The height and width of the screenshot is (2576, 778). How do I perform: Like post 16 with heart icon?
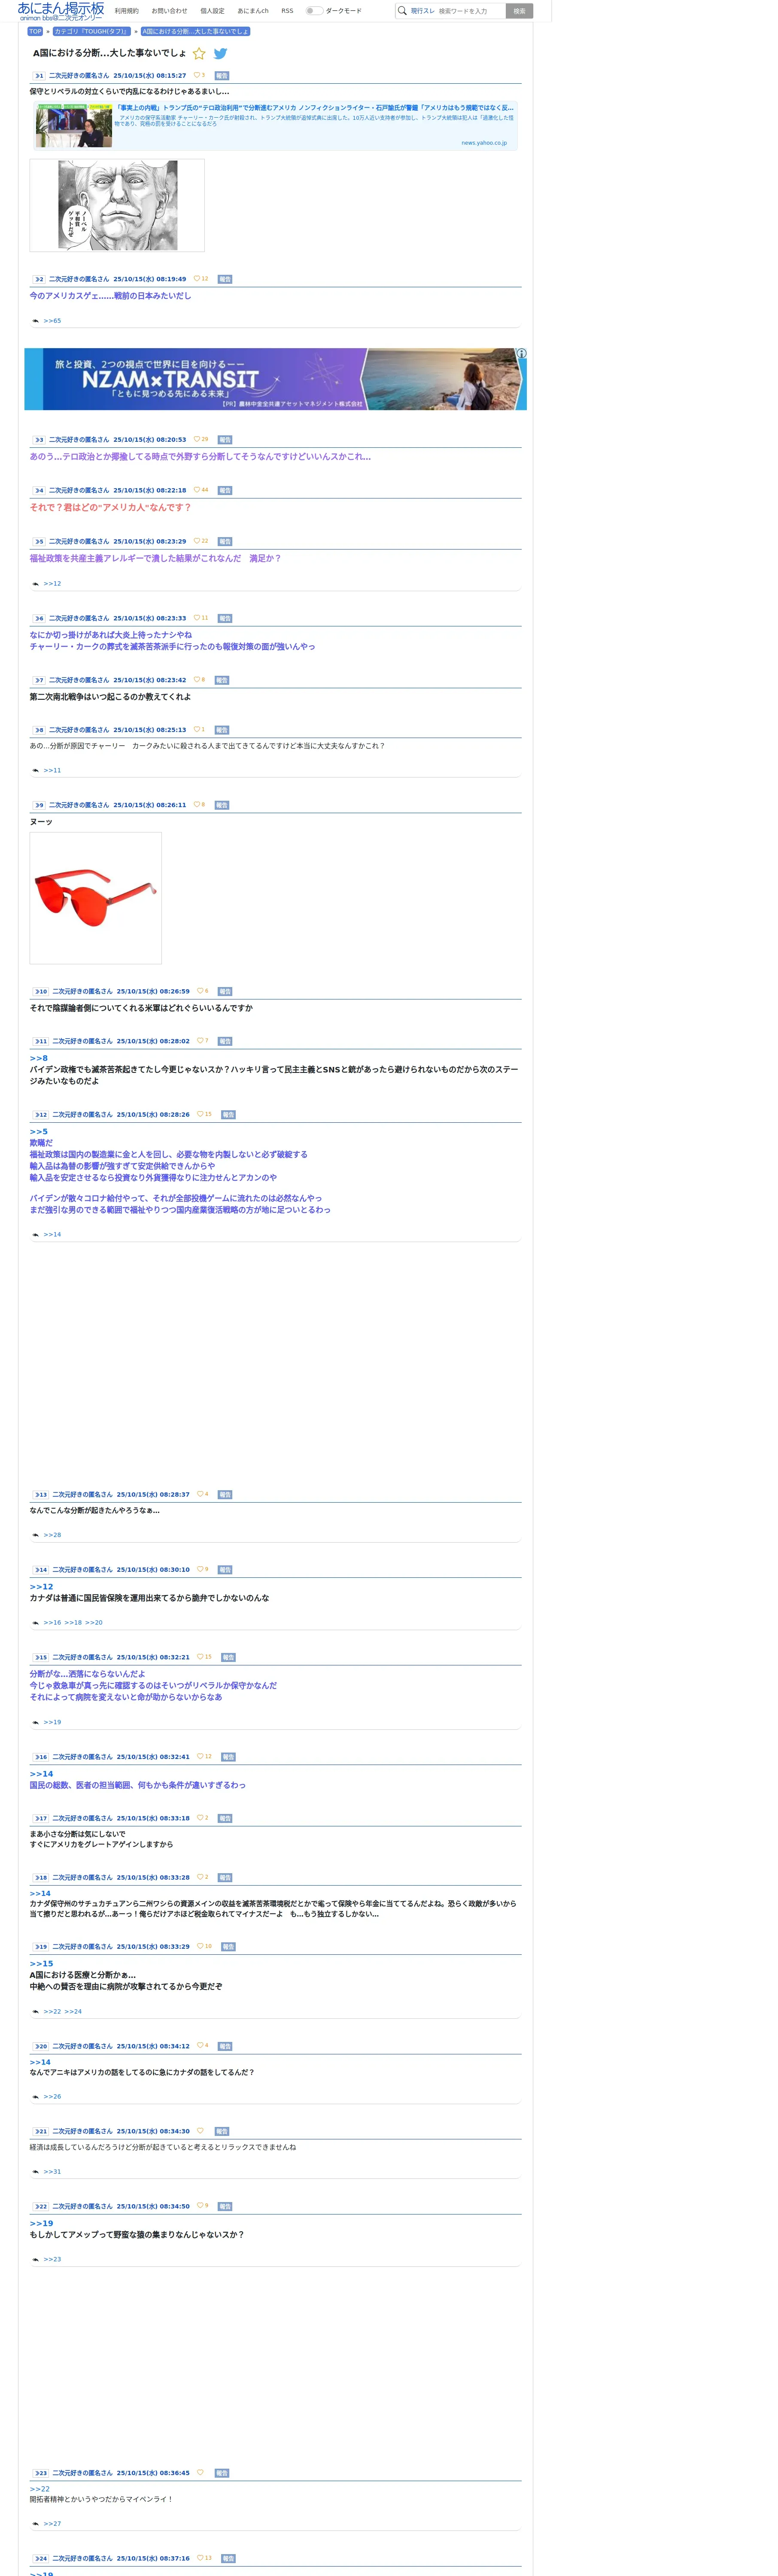[x=200, y=1756]
